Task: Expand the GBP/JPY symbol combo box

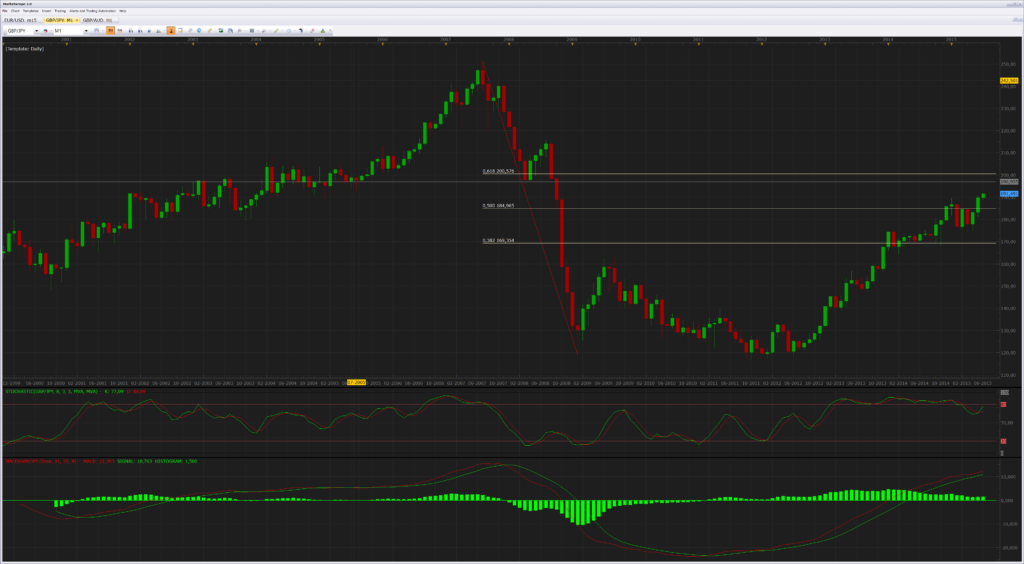Action: tap(37, 31)
